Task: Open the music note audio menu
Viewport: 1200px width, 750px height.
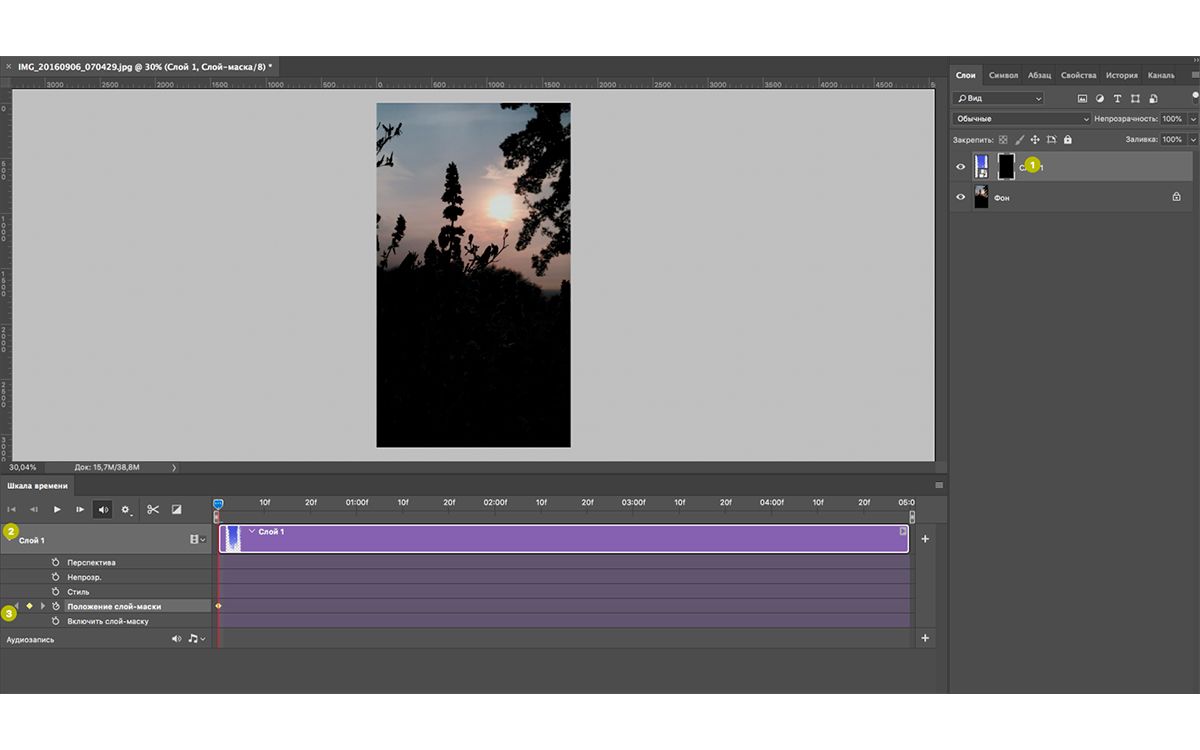Action: point(196,639)
